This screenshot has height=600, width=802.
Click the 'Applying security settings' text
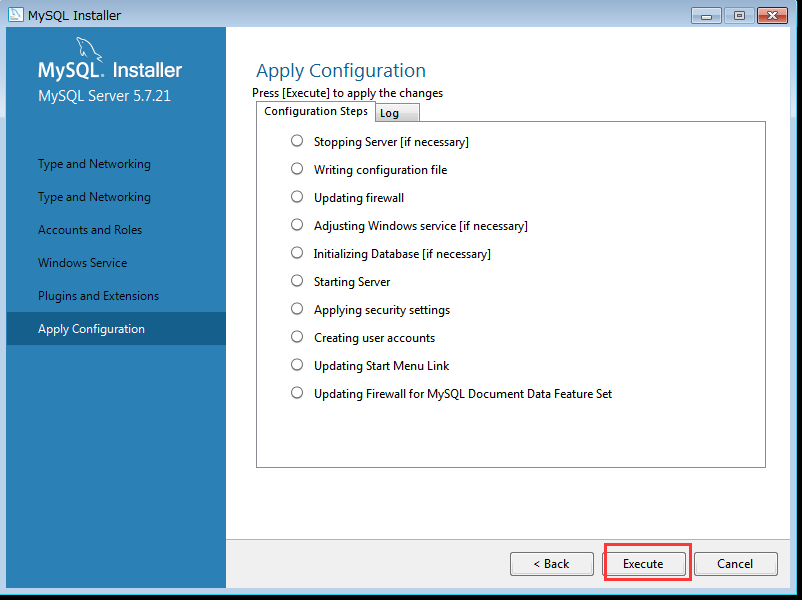[x=382, y=310]
